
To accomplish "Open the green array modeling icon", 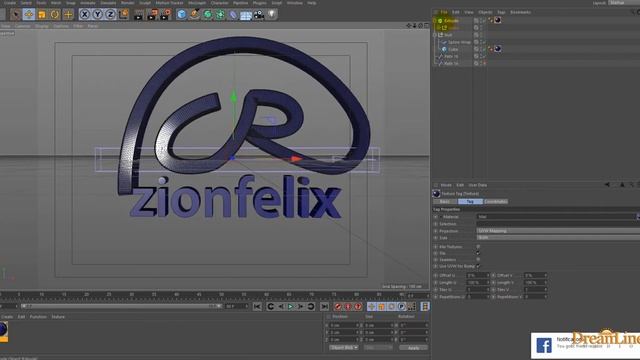I will coord(220,15).
